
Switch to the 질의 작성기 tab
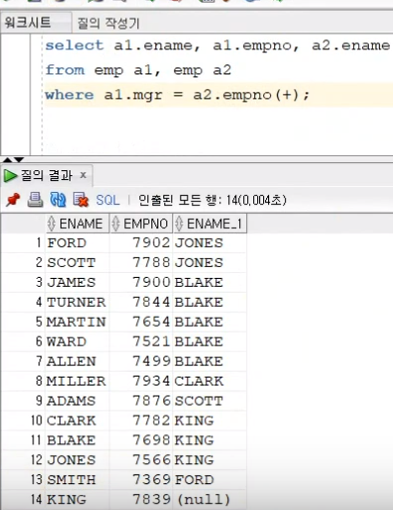[x=108, y=23]
